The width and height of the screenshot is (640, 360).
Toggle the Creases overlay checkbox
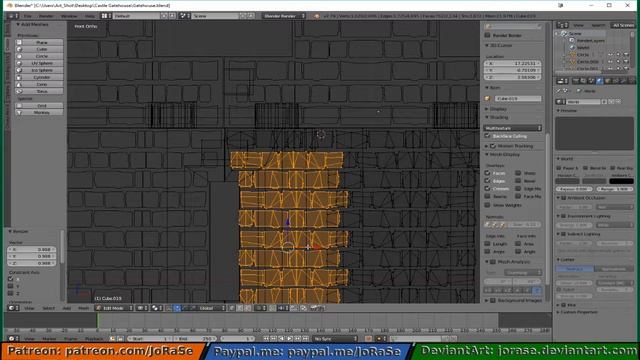tap(487, 189)
